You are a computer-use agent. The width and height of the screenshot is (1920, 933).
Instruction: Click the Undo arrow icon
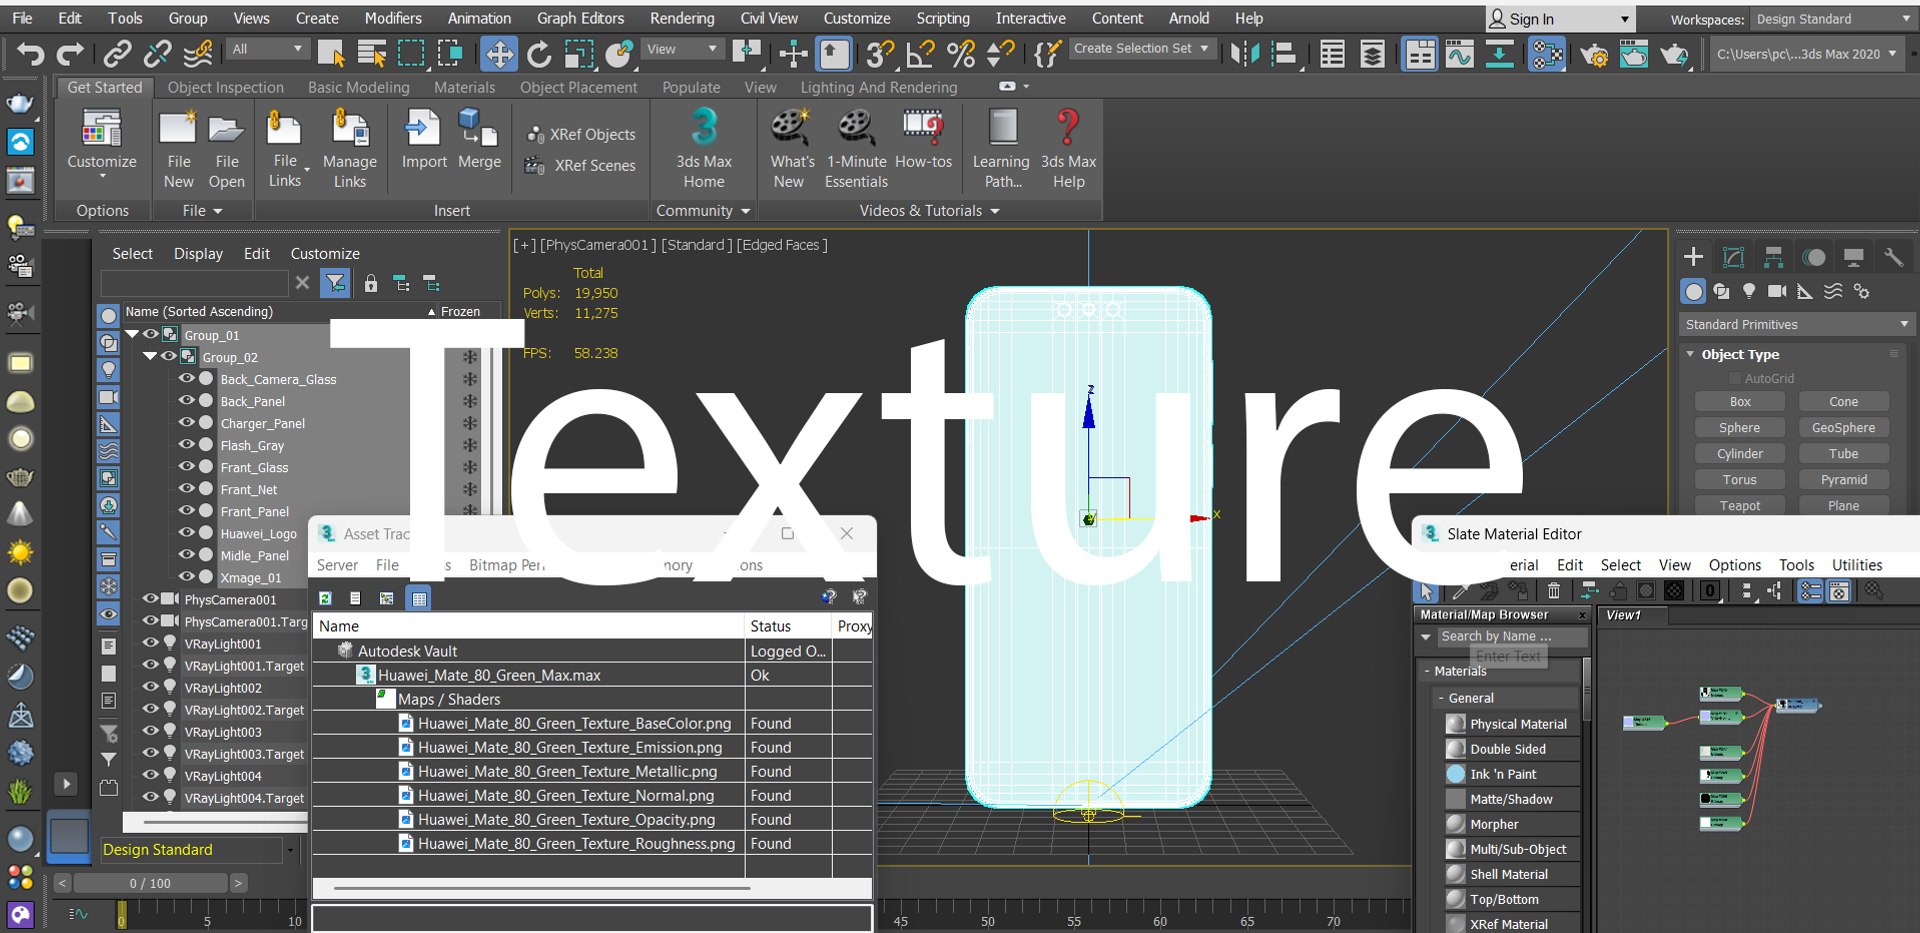pos(30,53)
